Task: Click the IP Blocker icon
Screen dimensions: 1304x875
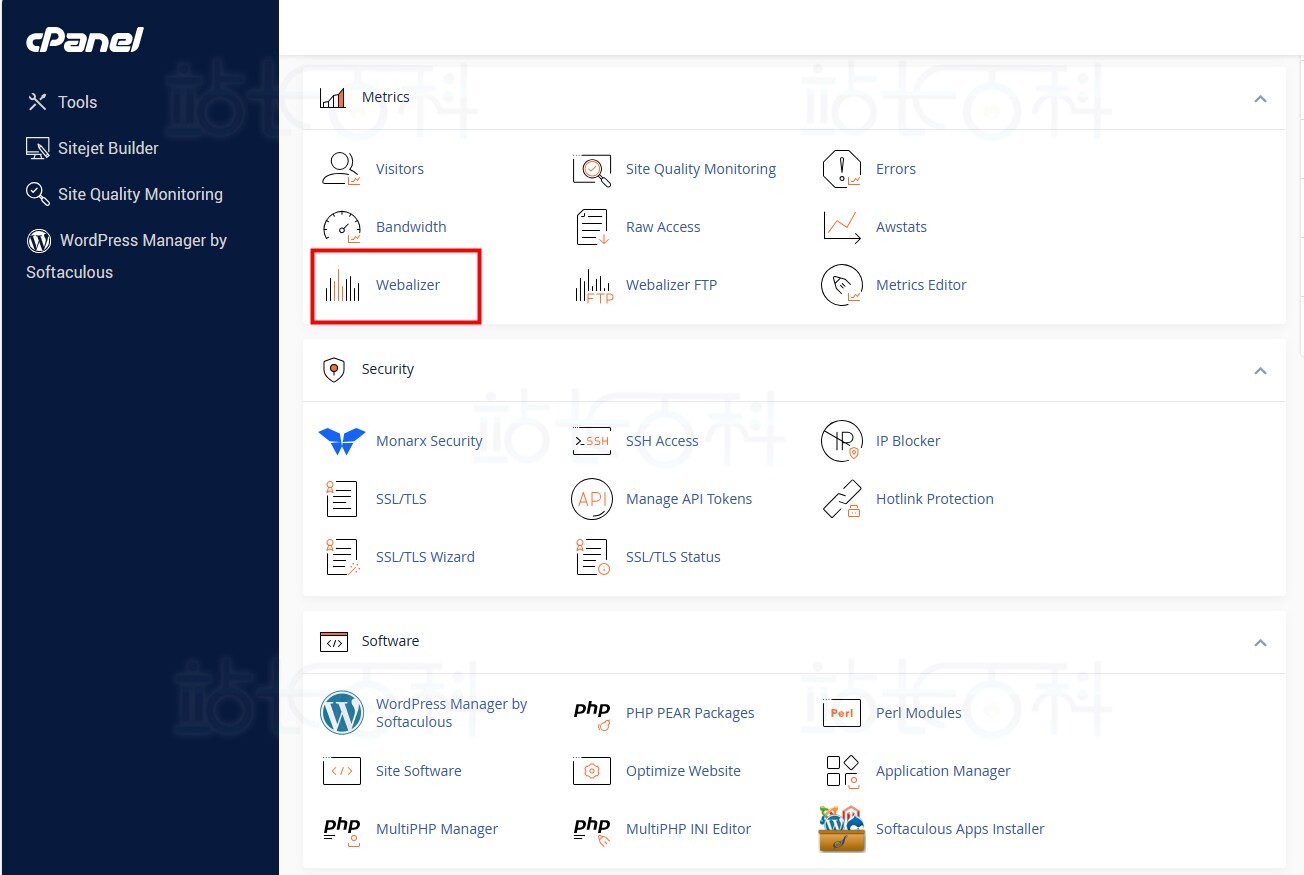Action: pyautogui.click(x=841, y=441)
